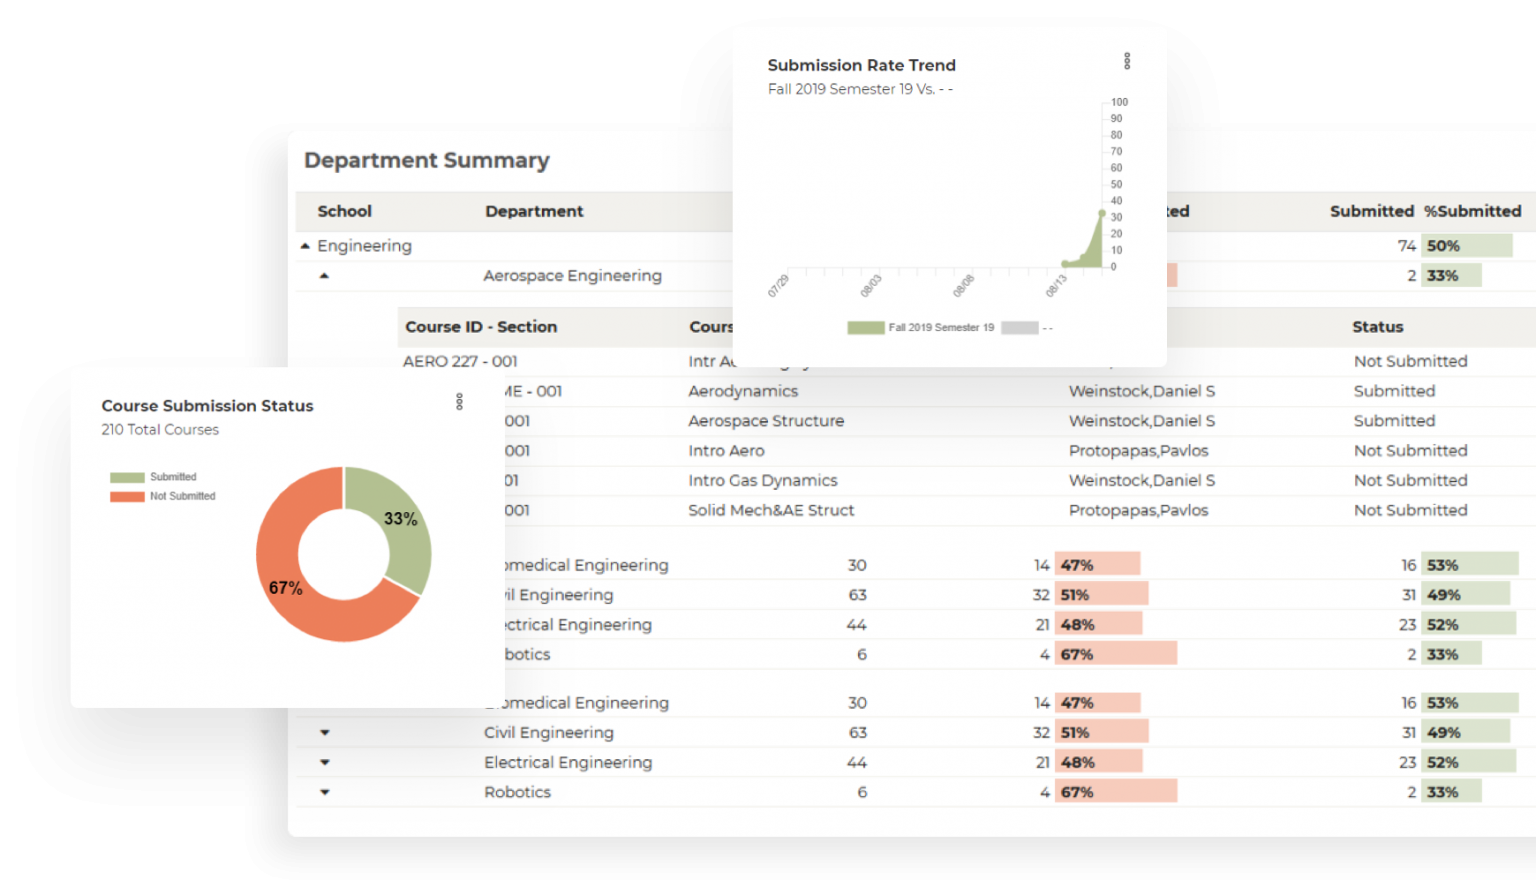
Task: Collapse the Aerospace Engineering department row
Action: 324,276
